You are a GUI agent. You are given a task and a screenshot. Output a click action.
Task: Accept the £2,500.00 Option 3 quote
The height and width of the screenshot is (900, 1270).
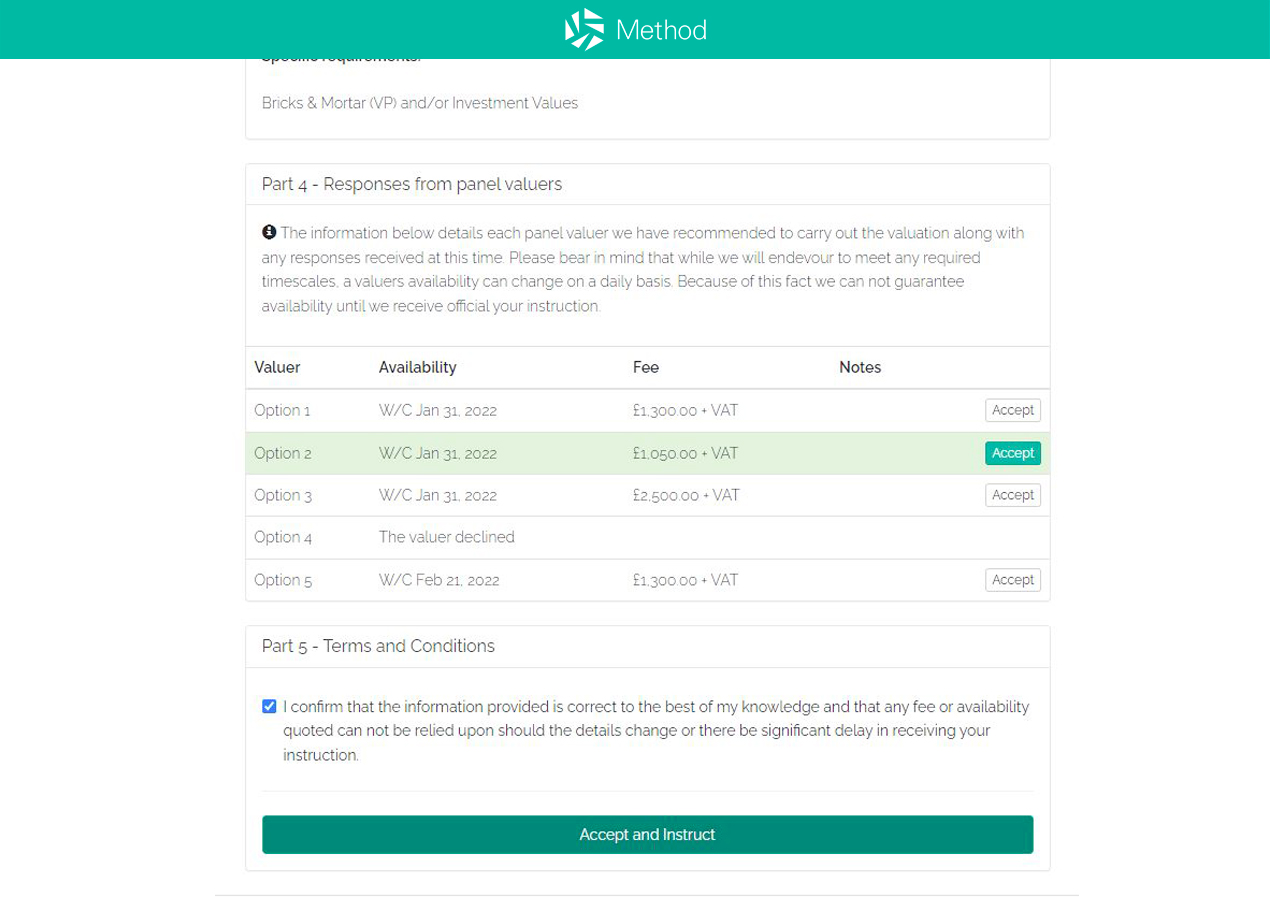coord(1012,495)
